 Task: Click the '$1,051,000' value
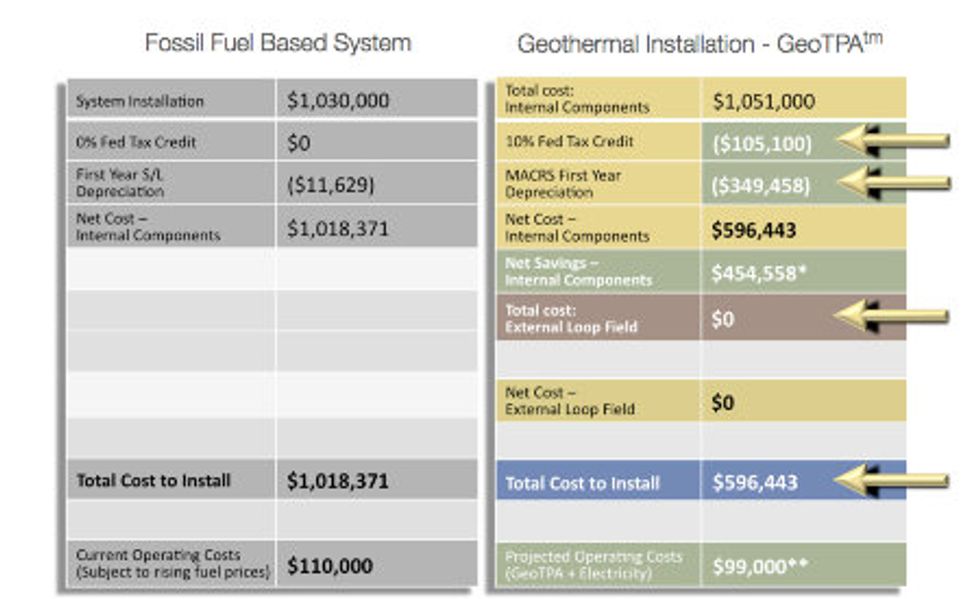(764, 101)
